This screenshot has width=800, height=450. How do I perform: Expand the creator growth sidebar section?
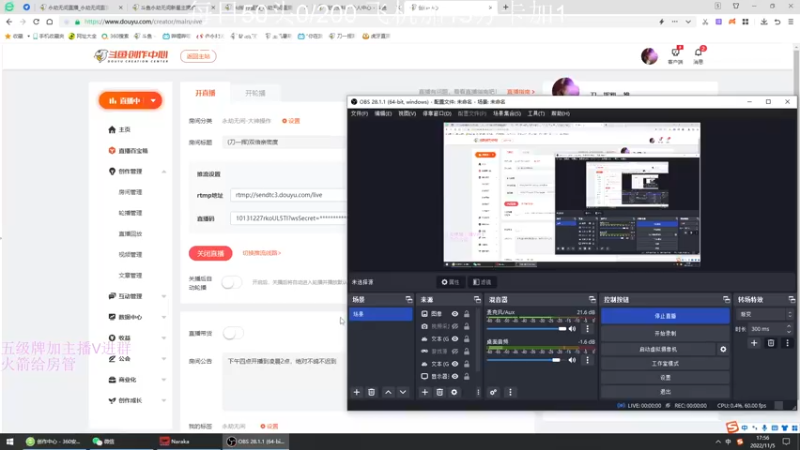tap(164, 401)
